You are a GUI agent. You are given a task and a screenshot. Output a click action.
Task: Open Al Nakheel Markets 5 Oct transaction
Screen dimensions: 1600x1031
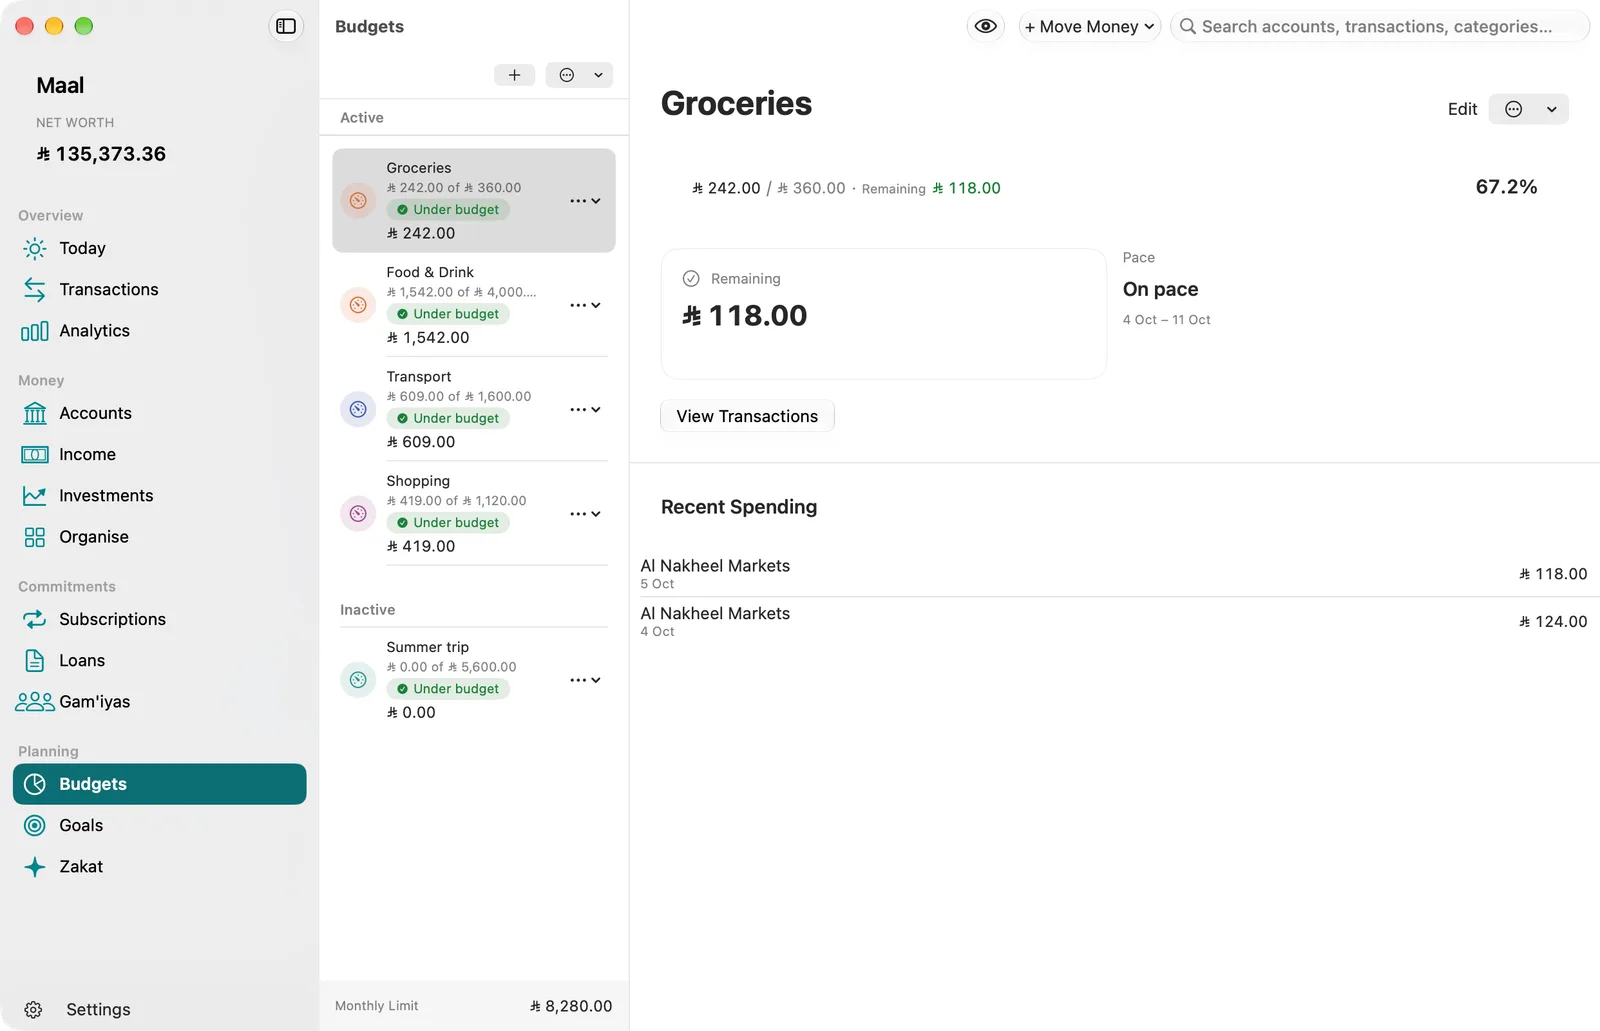pos(1114,573)
